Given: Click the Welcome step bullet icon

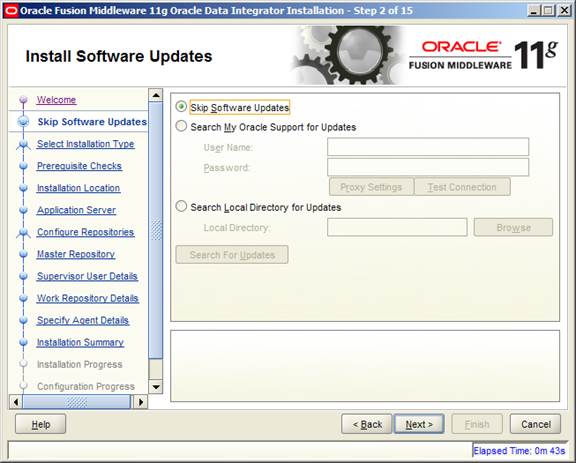Looking at the screenshot, I should [23, 100].
